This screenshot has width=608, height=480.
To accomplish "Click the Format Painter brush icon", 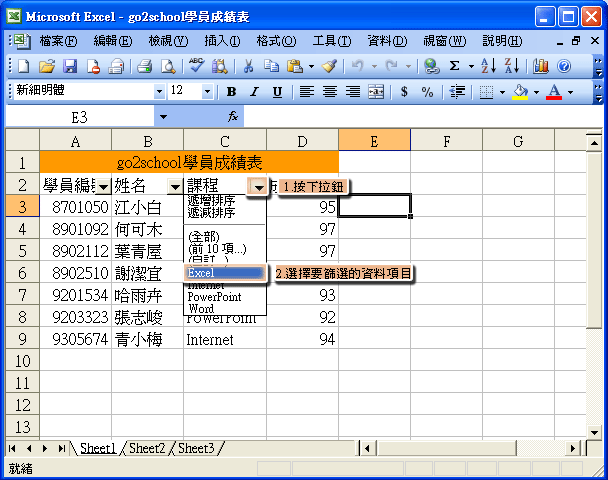I will click(329, 66).
